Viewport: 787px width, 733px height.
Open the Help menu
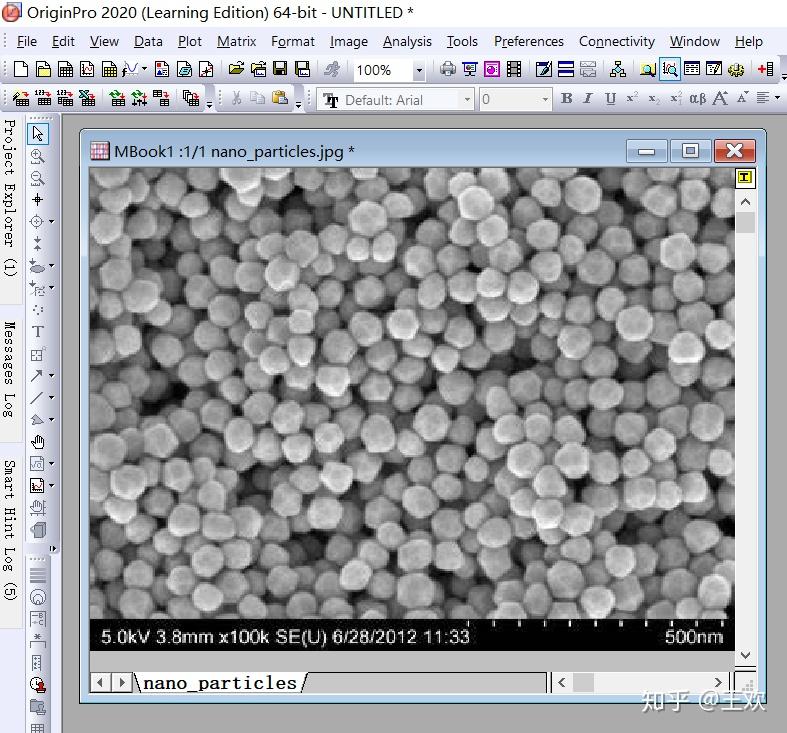(749, 41)
